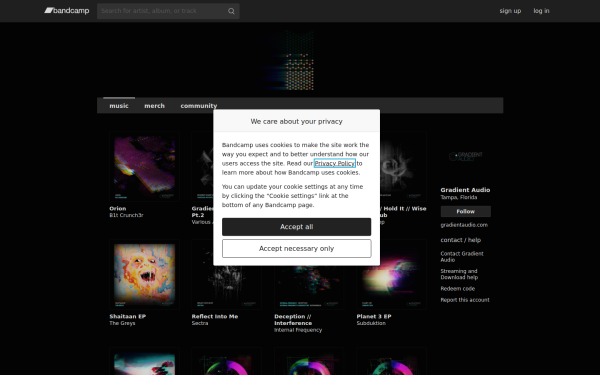The width and height of the screenshot is (600, 375).
Task: Open the log in link
Action: click(x=541, y=11)
